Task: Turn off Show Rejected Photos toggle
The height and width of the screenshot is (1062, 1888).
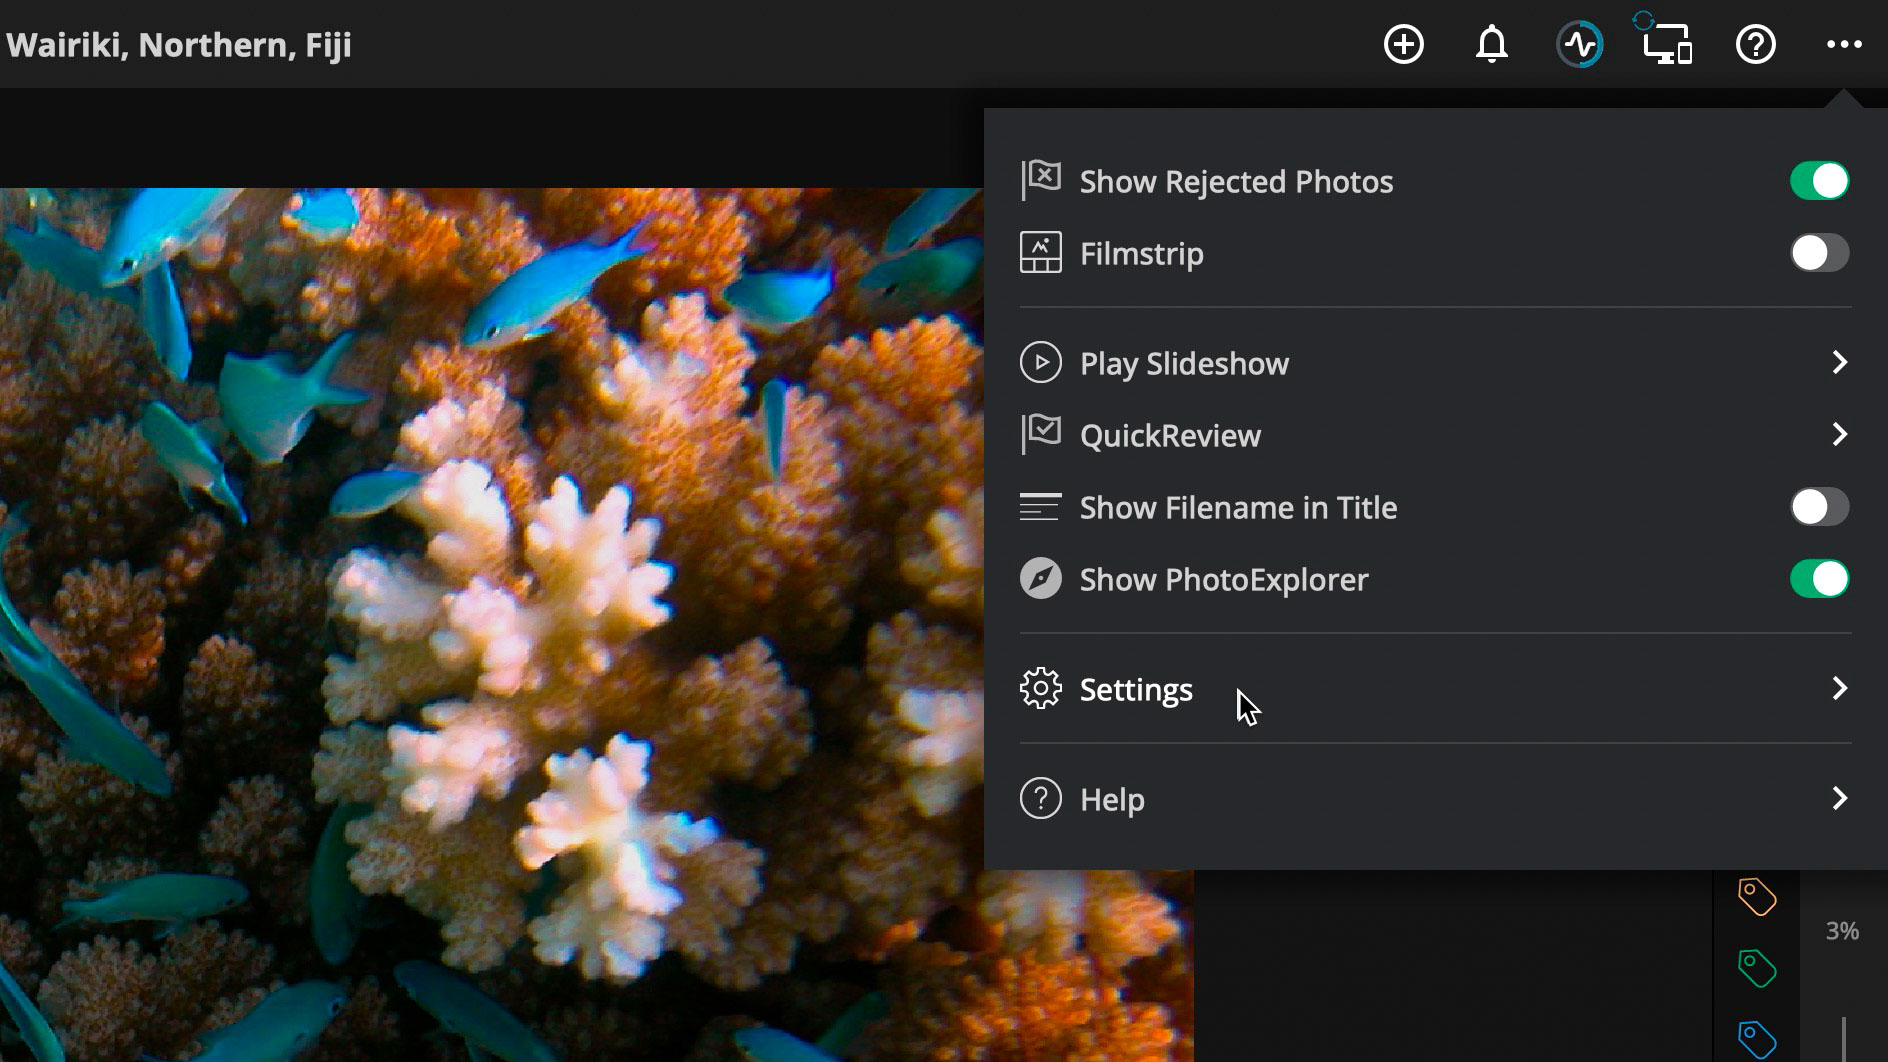Action: click(1819, 181)
